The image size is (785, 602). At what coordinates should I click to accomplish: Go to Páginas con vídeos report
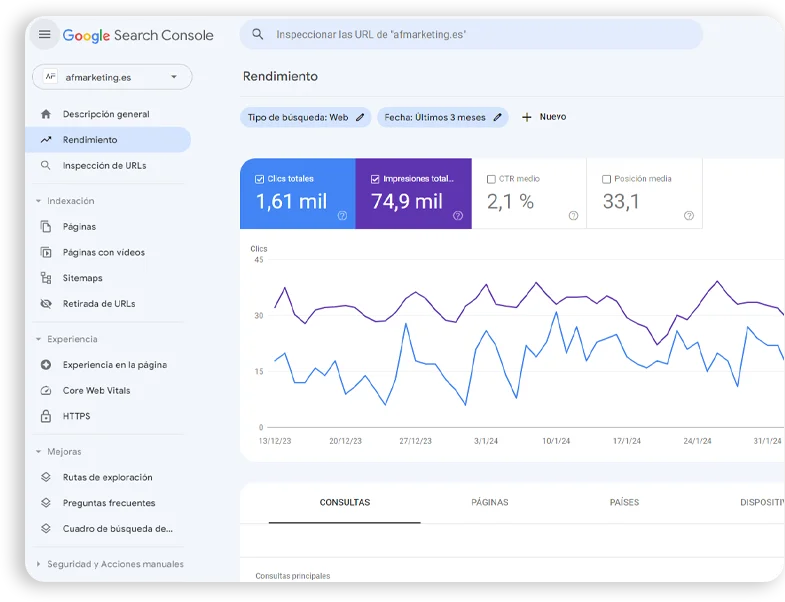coord(108,252)
